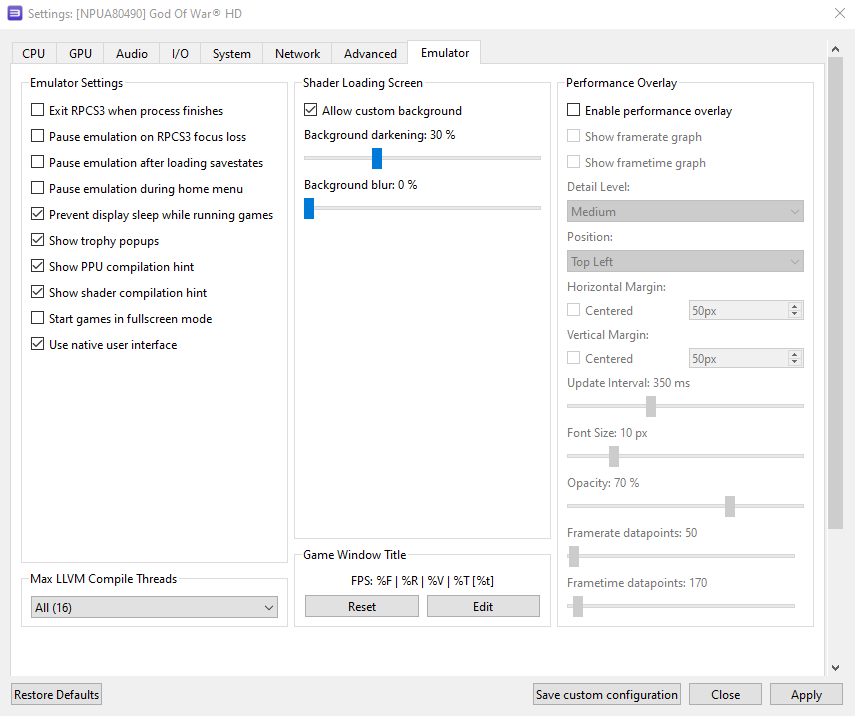Click the RPCS3 app icon in title bar
Screen dimensions: 855x716
14,14
